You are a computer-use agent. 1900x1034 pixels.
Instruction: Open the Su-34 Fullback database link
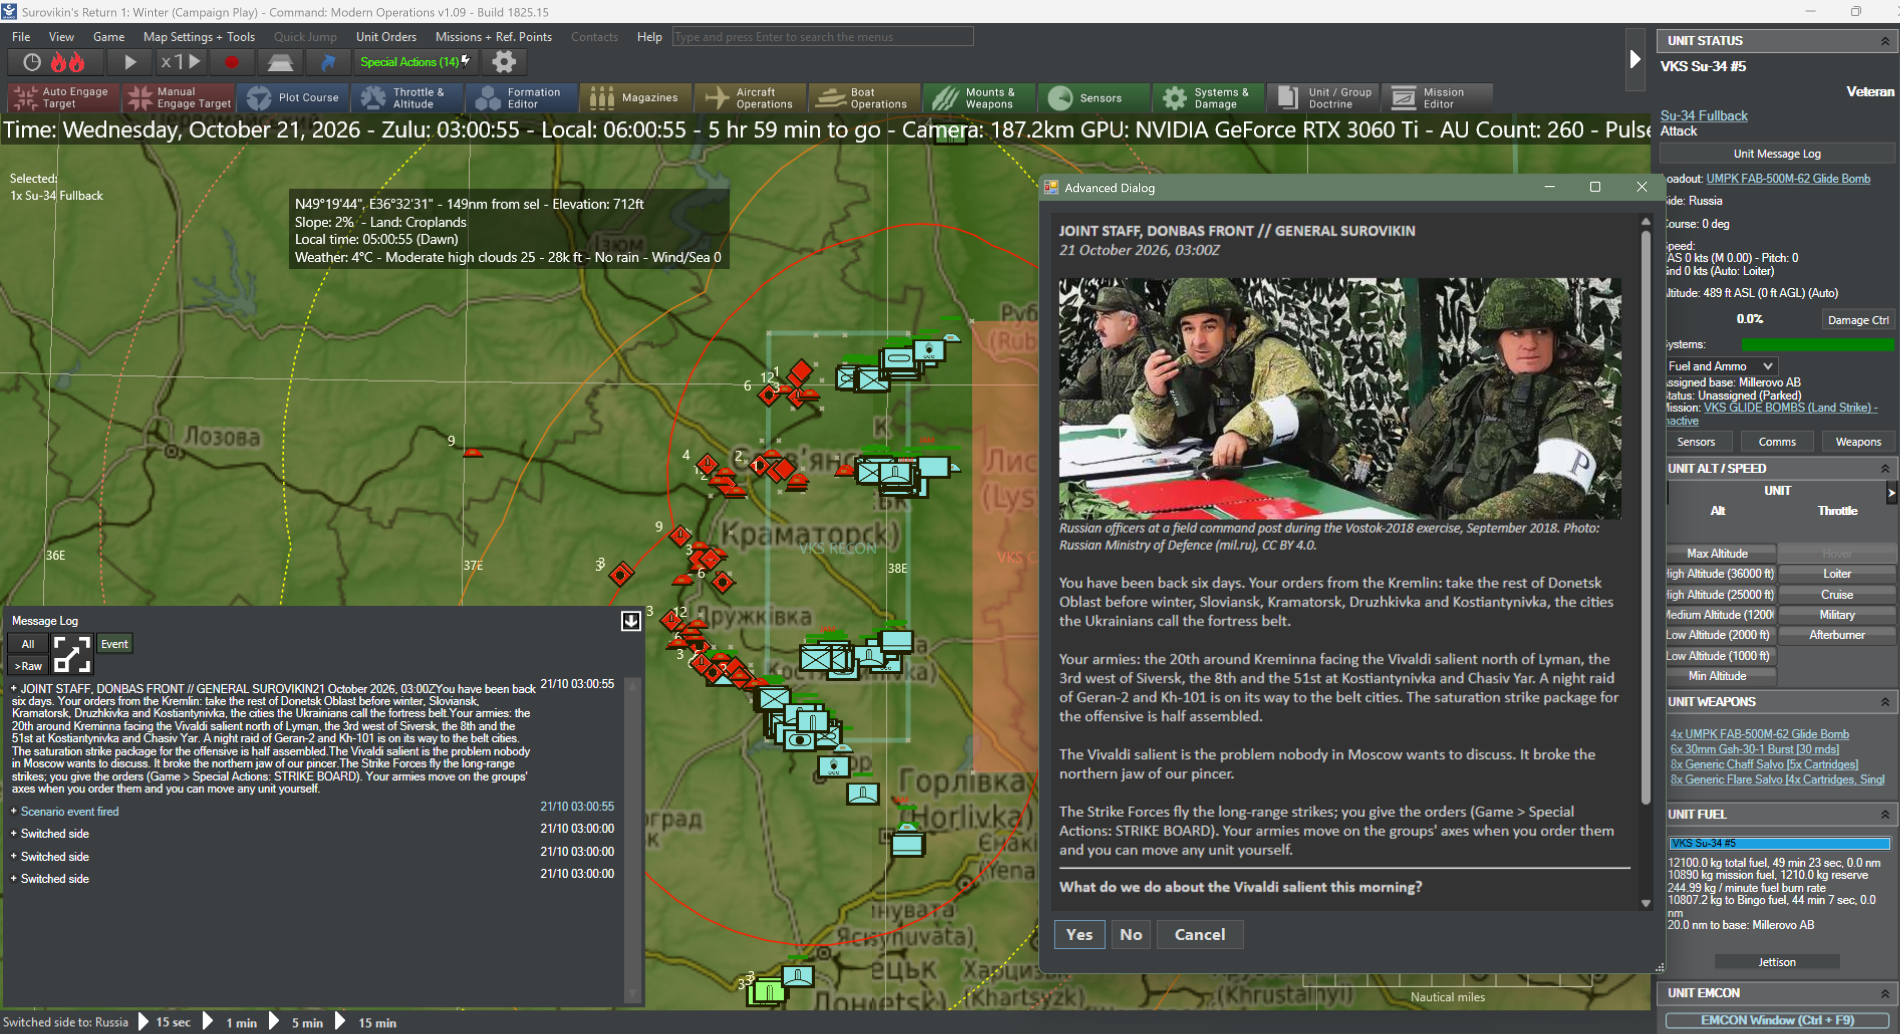[1704, 115]
